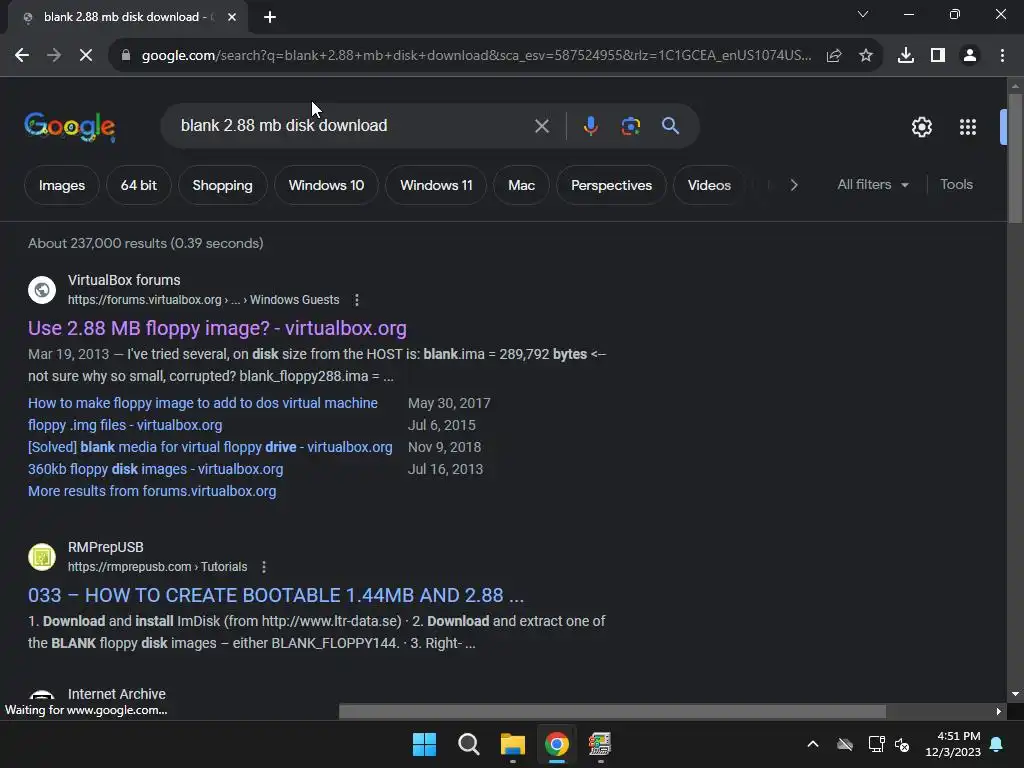Open 'More results from forums.virtualbox.org'
Image resolution: width=1024 pixels, height=768 pixels.
pos(152,491)
